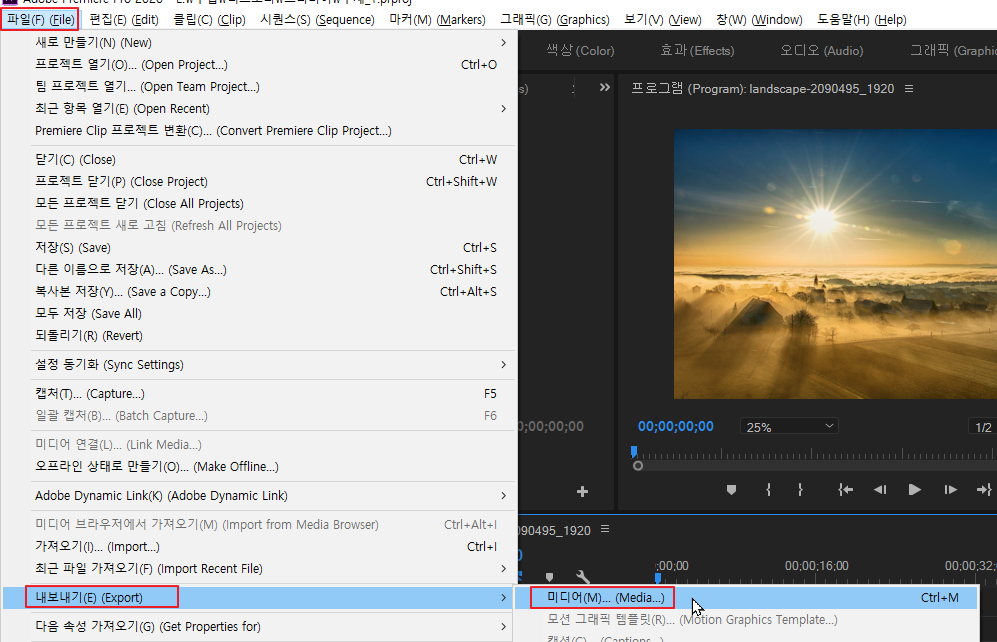This screenshot has width=997, height=642.
Task: Choose Save a Copy (복사본 저장)
Action: pyautogui.click(x=272, y=292)
